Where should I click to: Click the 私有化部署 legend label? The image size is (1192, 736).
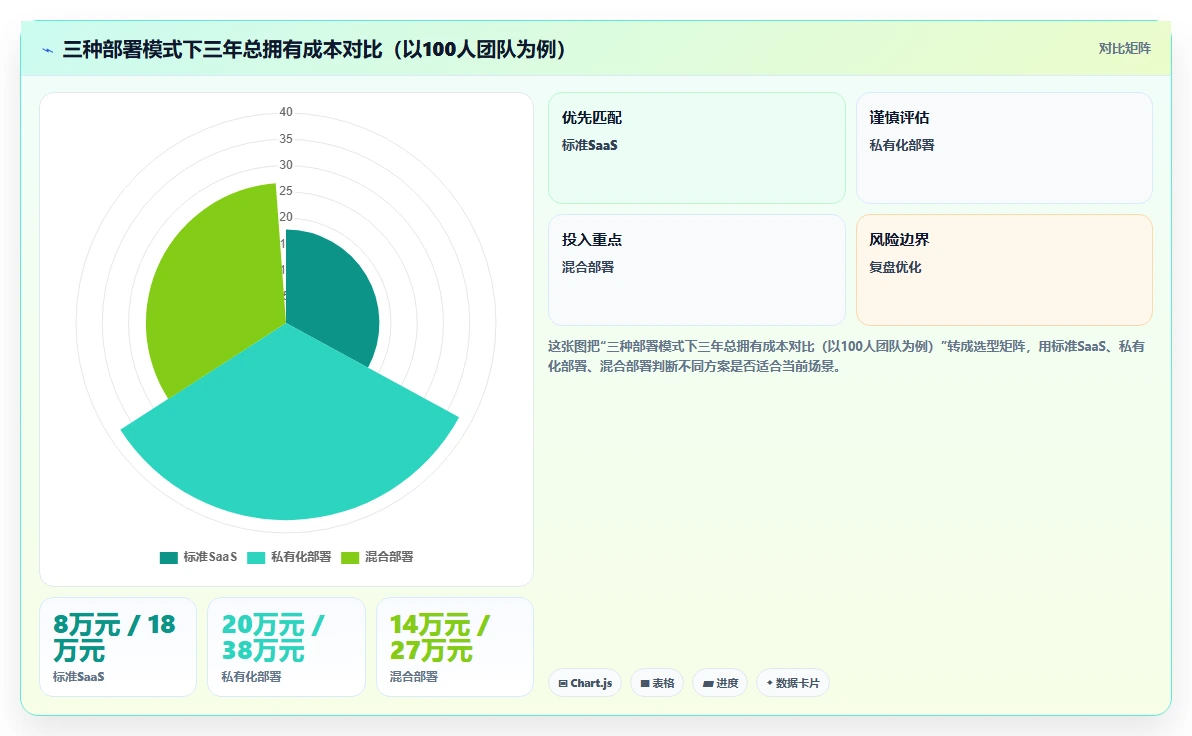click(x=301, y=557)
